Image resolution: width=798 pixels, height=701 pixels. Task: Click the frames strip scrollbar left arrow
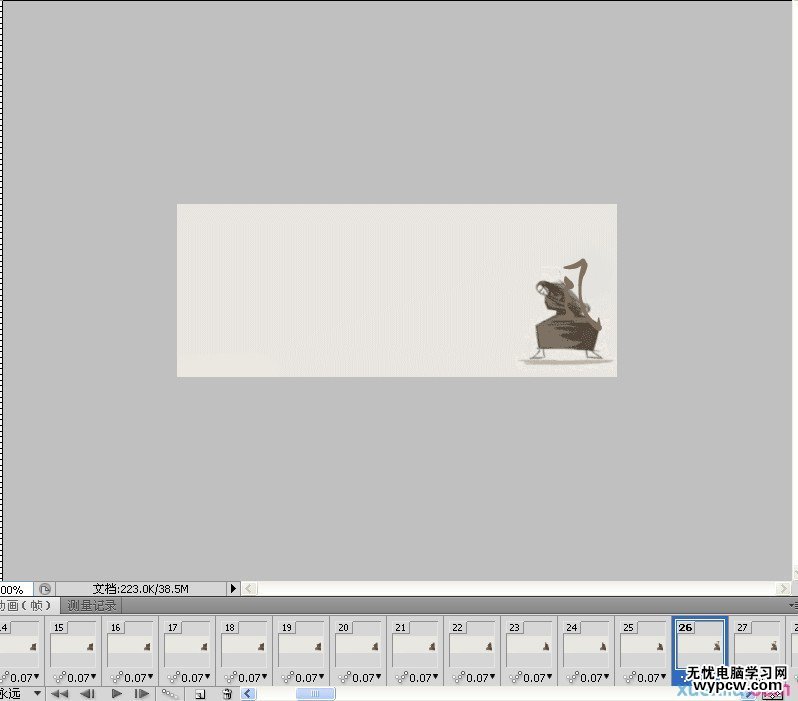[248, 693]
